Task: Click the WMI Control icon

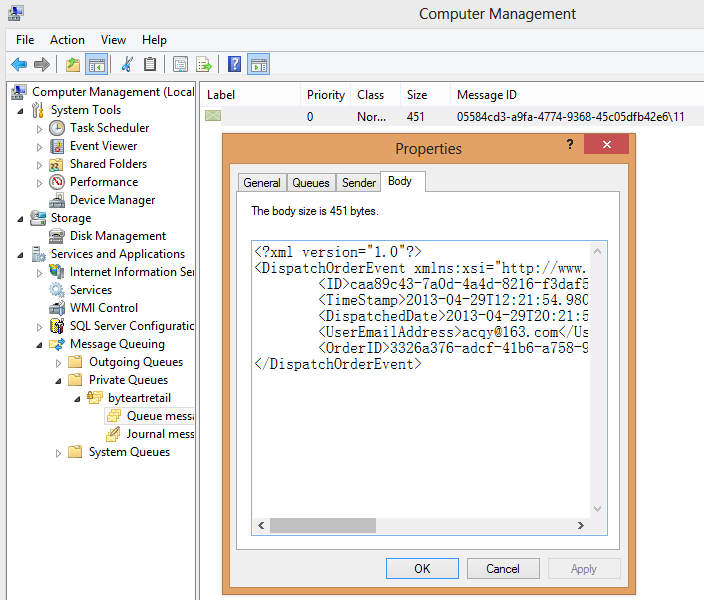Action: pyautogui.click(x=57, y=308)
